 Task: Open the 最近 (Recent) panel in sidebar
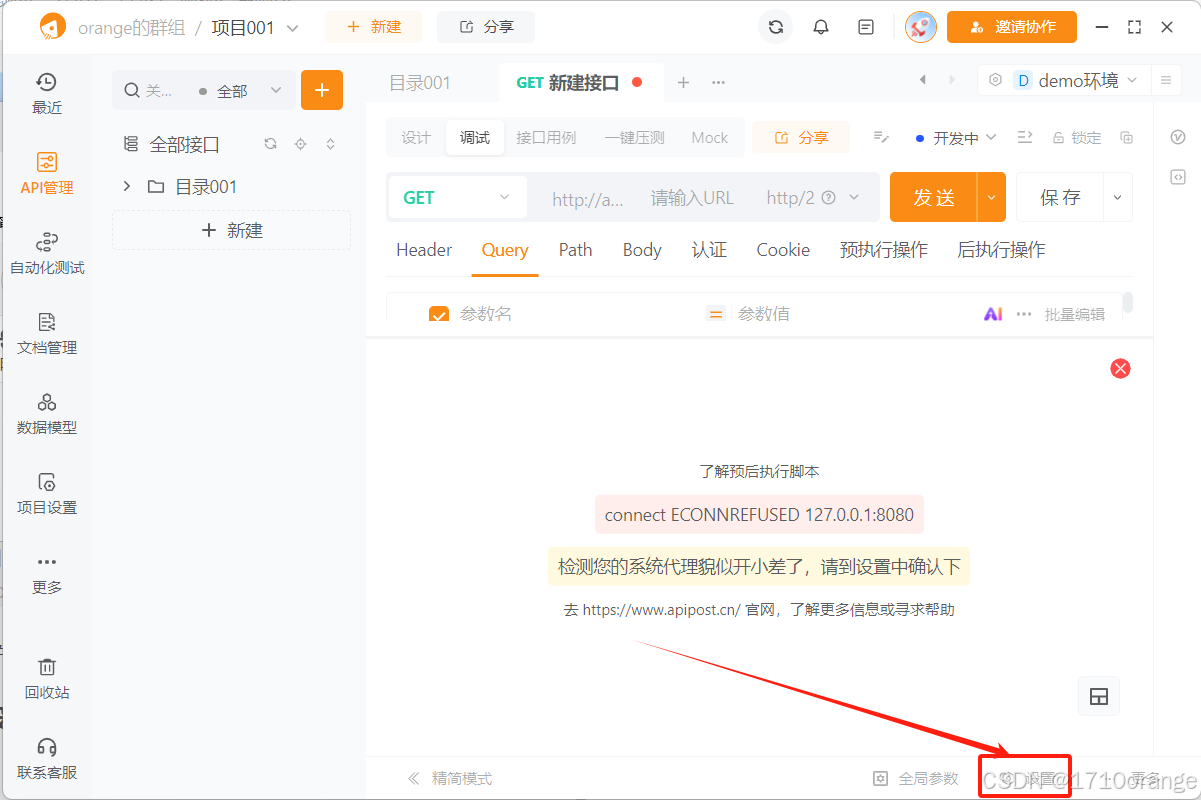(x=46, y=94)
